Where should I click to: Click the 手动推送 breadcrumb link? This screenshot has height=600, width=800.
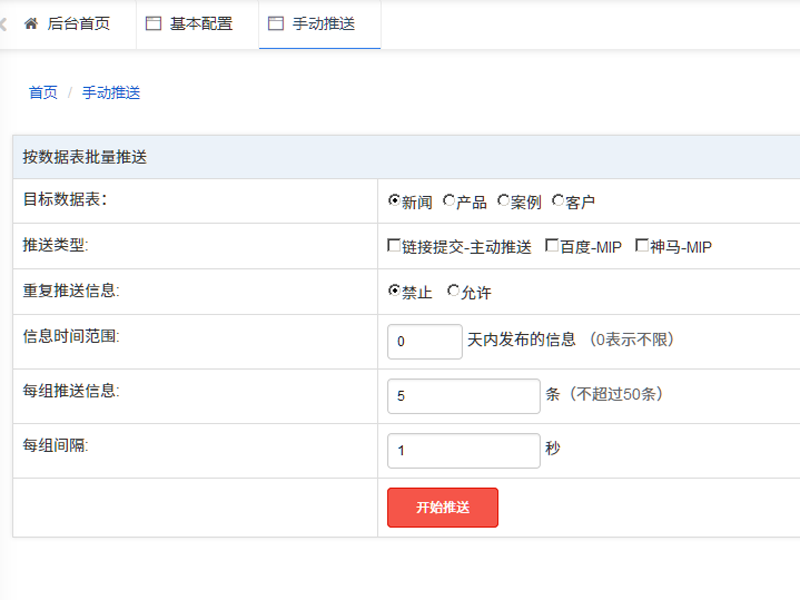pos(111,92)
